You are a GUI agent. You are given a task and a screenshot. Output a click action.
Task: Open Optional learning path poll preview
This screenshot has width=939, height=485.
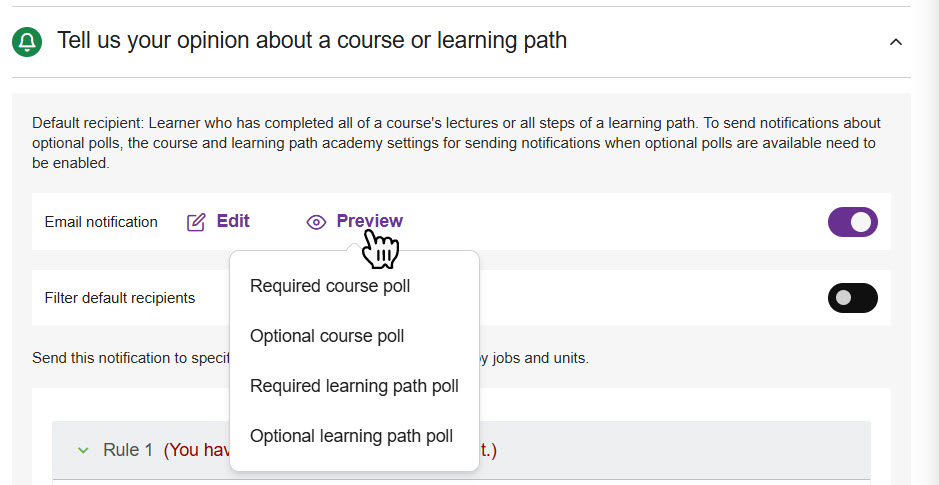(351, 436)
